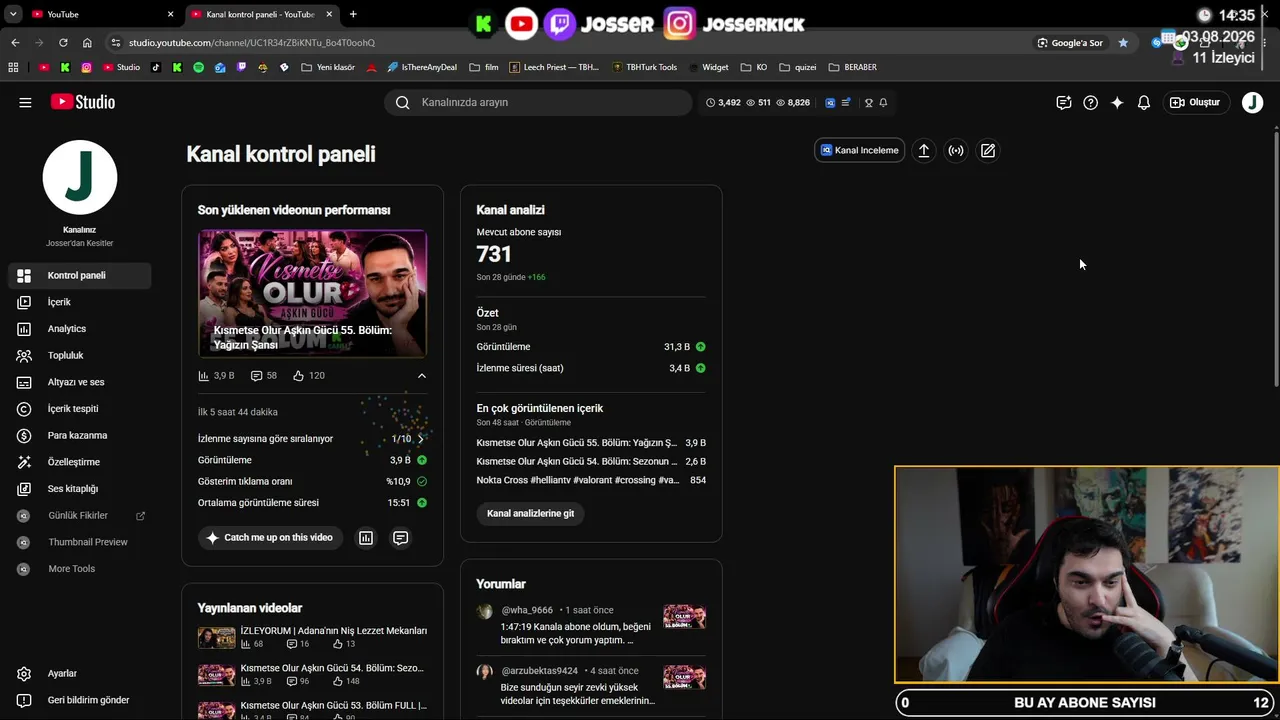Open Thumbnail Preview tool

(80, 542)
